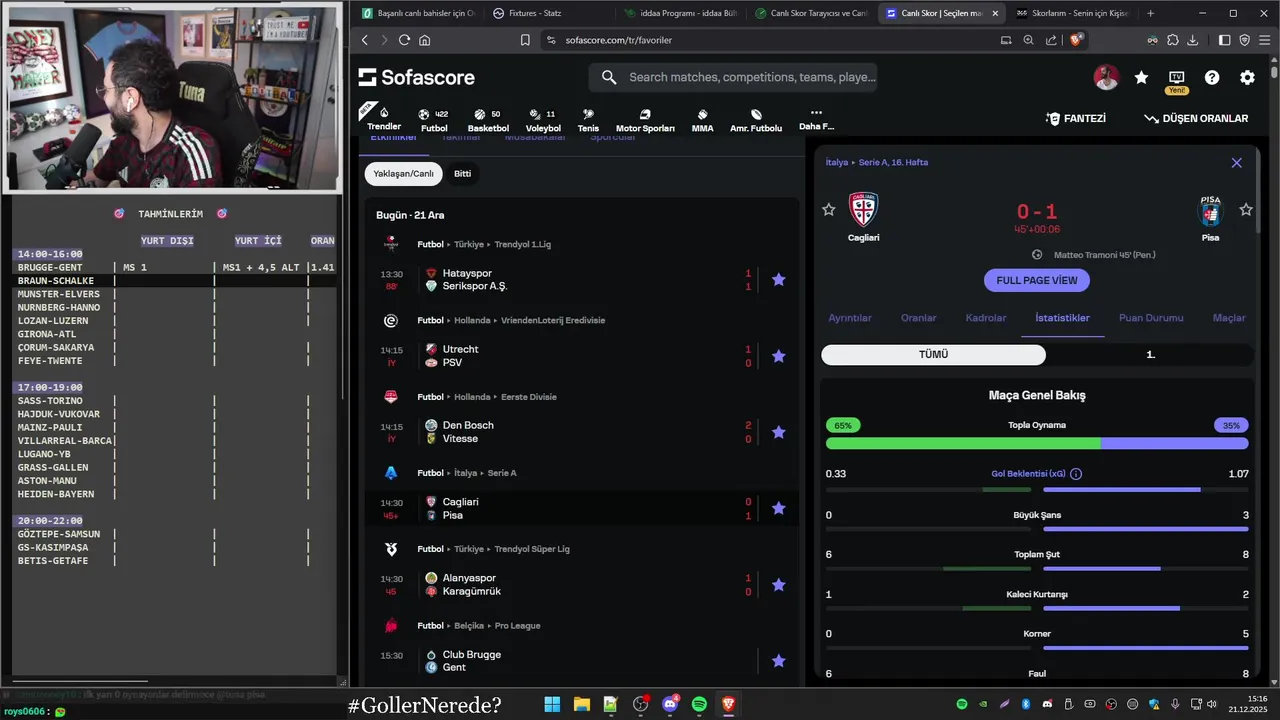The height and width of the screenshot is (720, 1280).
Task: Switch to the Ayrıntılar tab
Action: [850, 318]
